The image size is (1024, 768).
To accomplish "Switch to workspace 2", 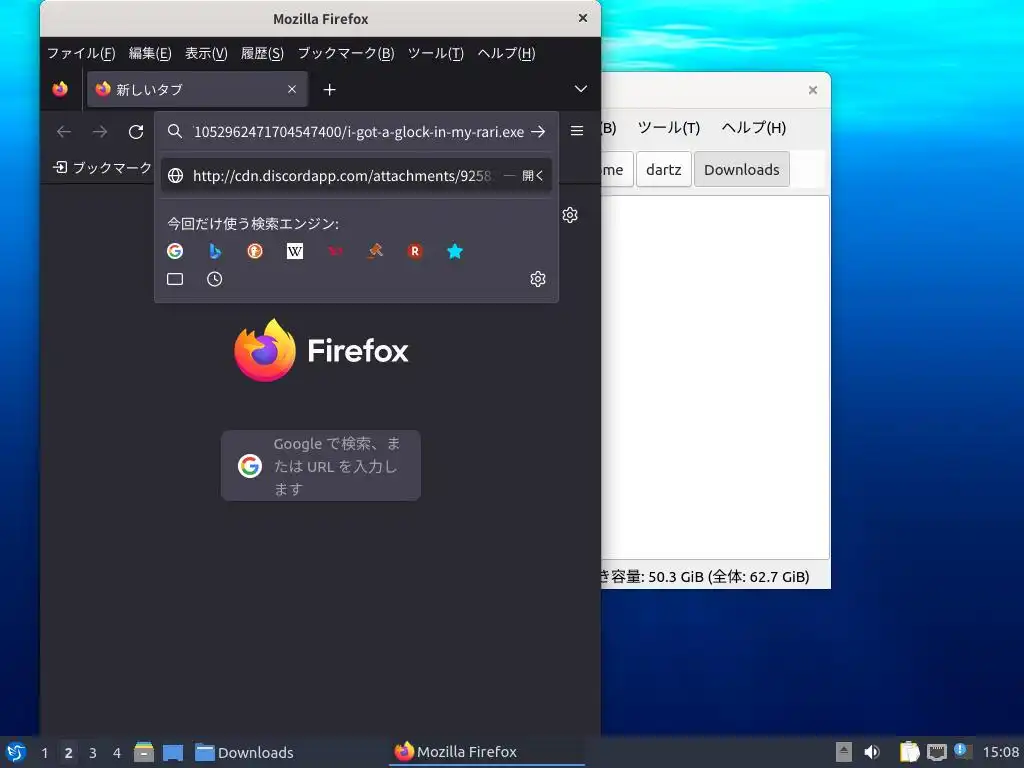I will click(x=69, y=753).
